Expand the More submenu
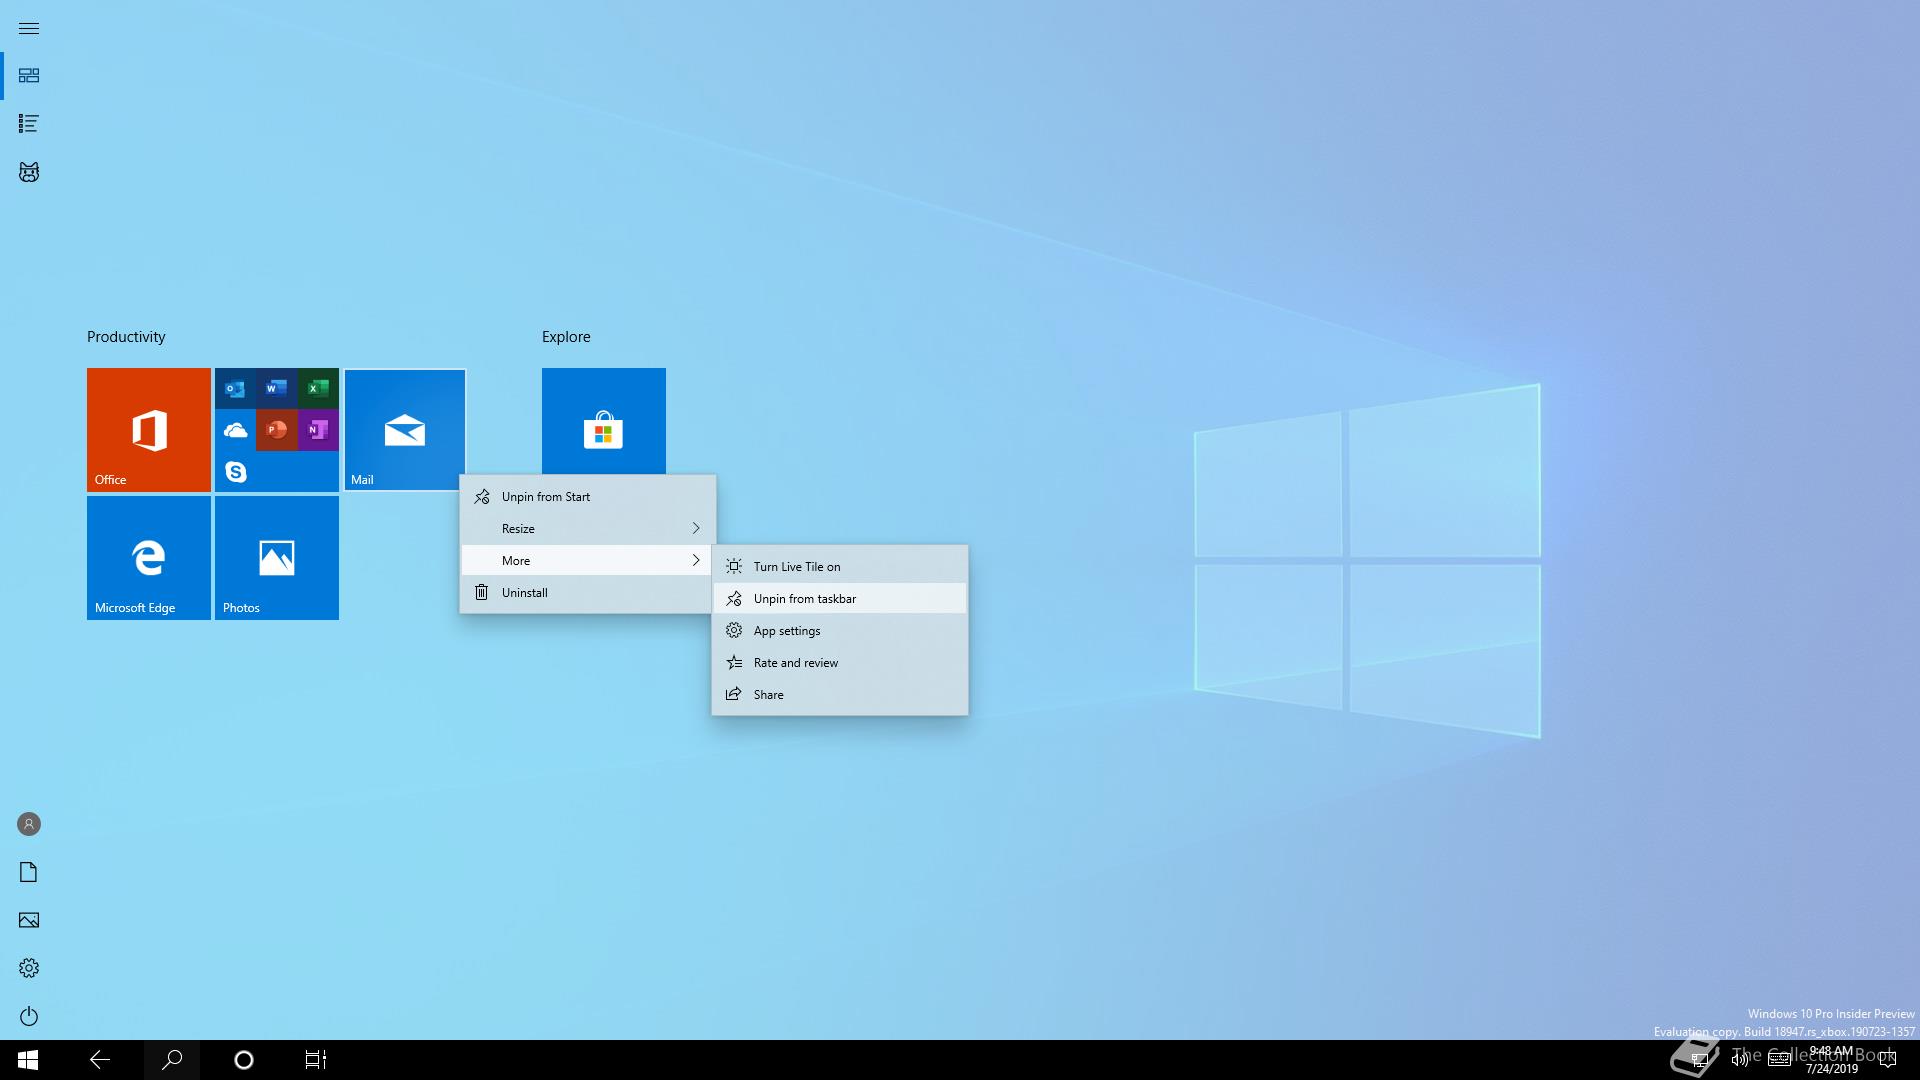Screen dimensions: 1920x1080 (x=588, y=561)
